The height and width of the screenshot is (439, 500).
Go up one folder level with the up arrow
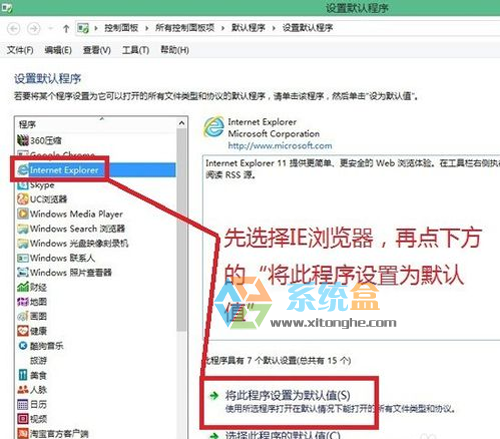pos(66,29)
